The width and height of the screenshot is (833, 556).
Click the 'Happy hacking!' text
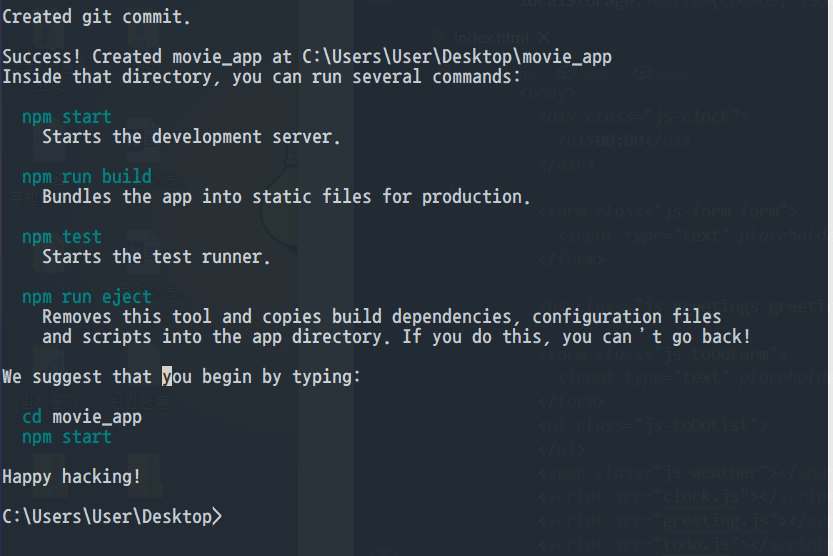tap(72, 477)
